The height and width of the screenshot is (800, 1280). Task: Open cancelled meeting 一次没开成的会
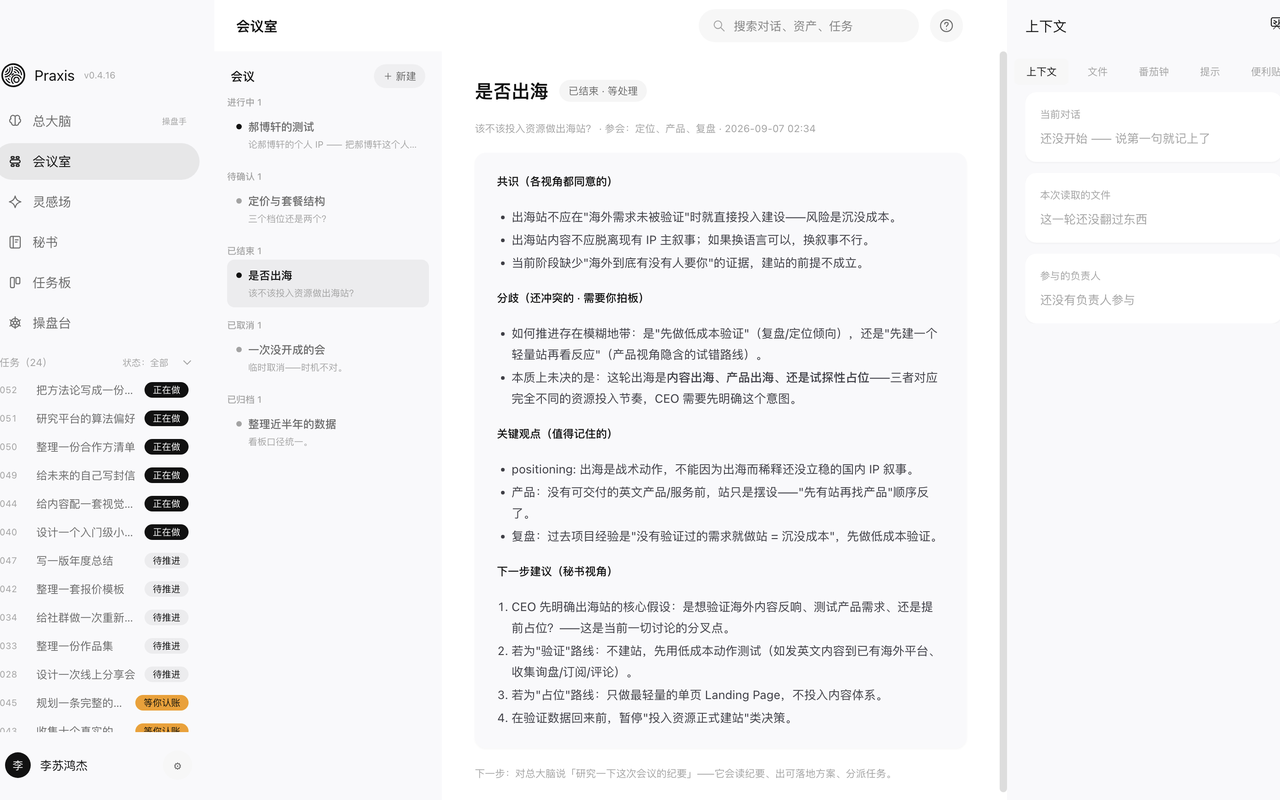328,358
